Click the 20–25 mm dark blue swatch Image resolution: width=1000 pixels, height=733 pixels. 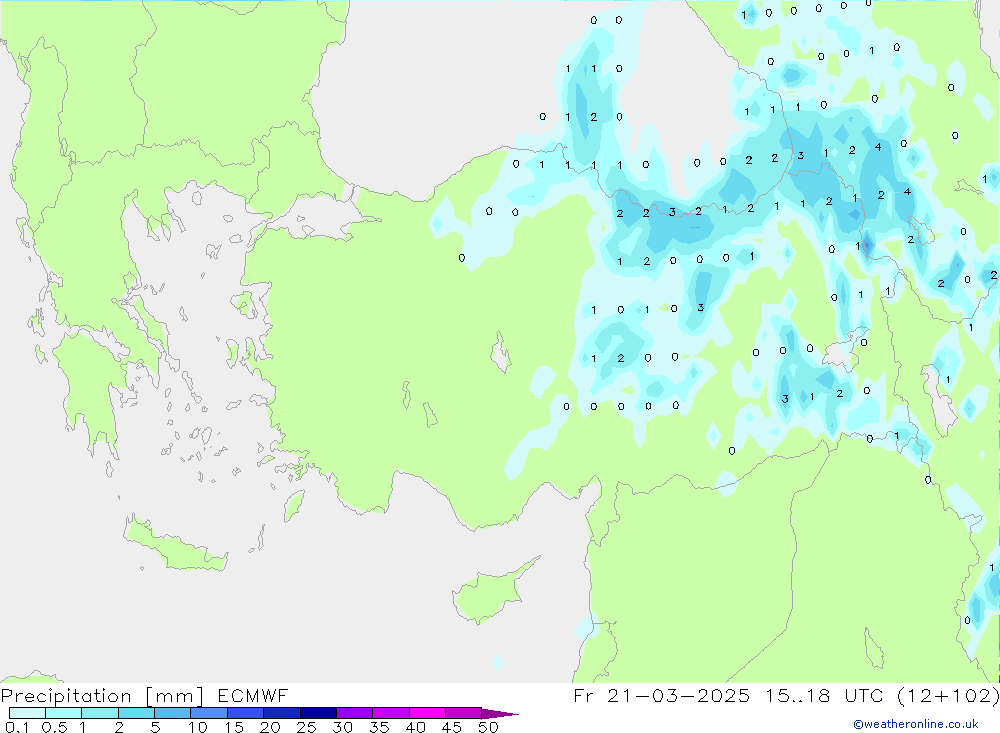(282, 713)
